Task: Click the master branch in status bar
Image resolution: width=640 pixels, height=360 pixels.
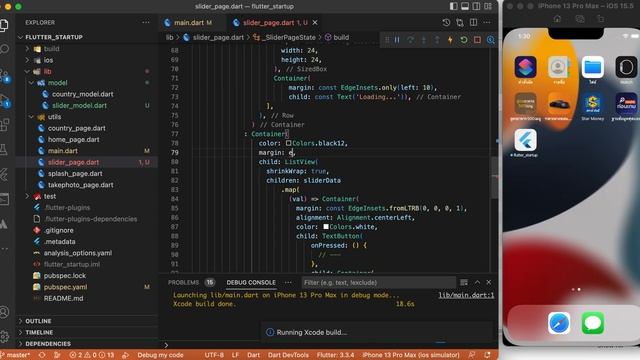Action: coord(16,355)
